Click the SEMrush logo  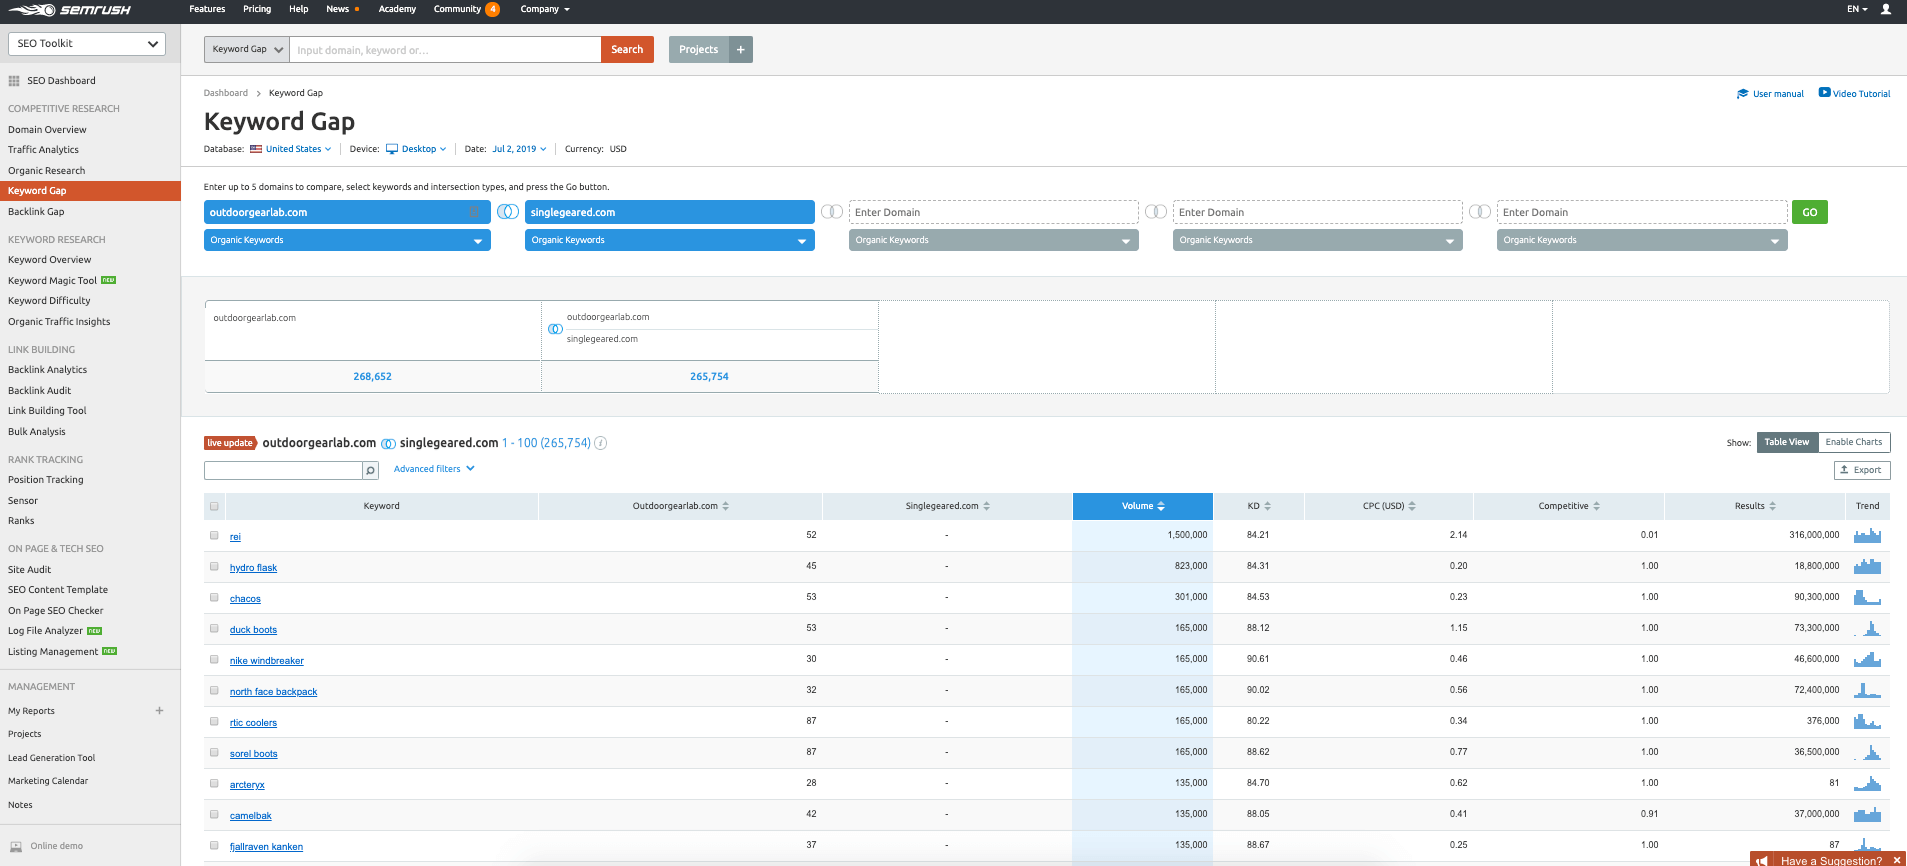[68, 10]
